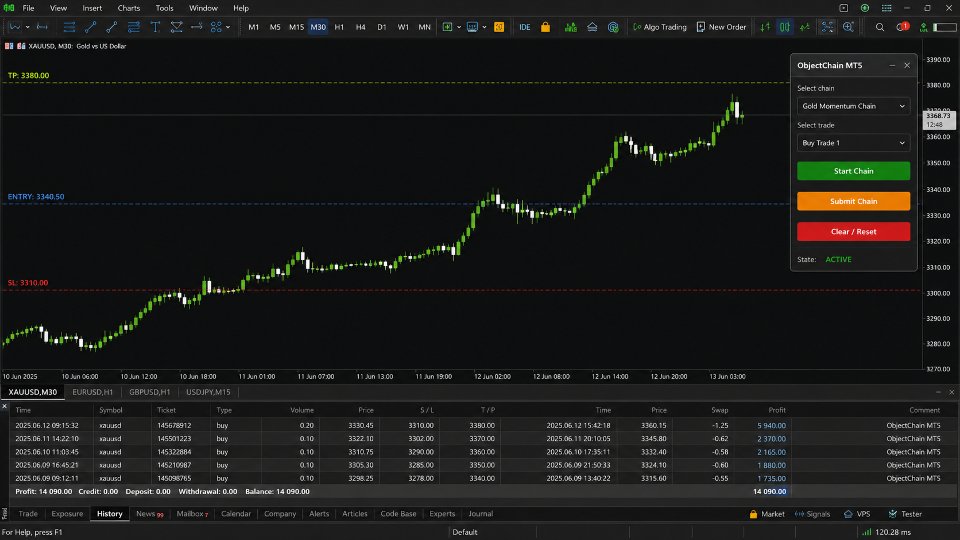Screen dimensions: 960x540
Task: Select the shapes drawing tool
Action: point(176,27)
